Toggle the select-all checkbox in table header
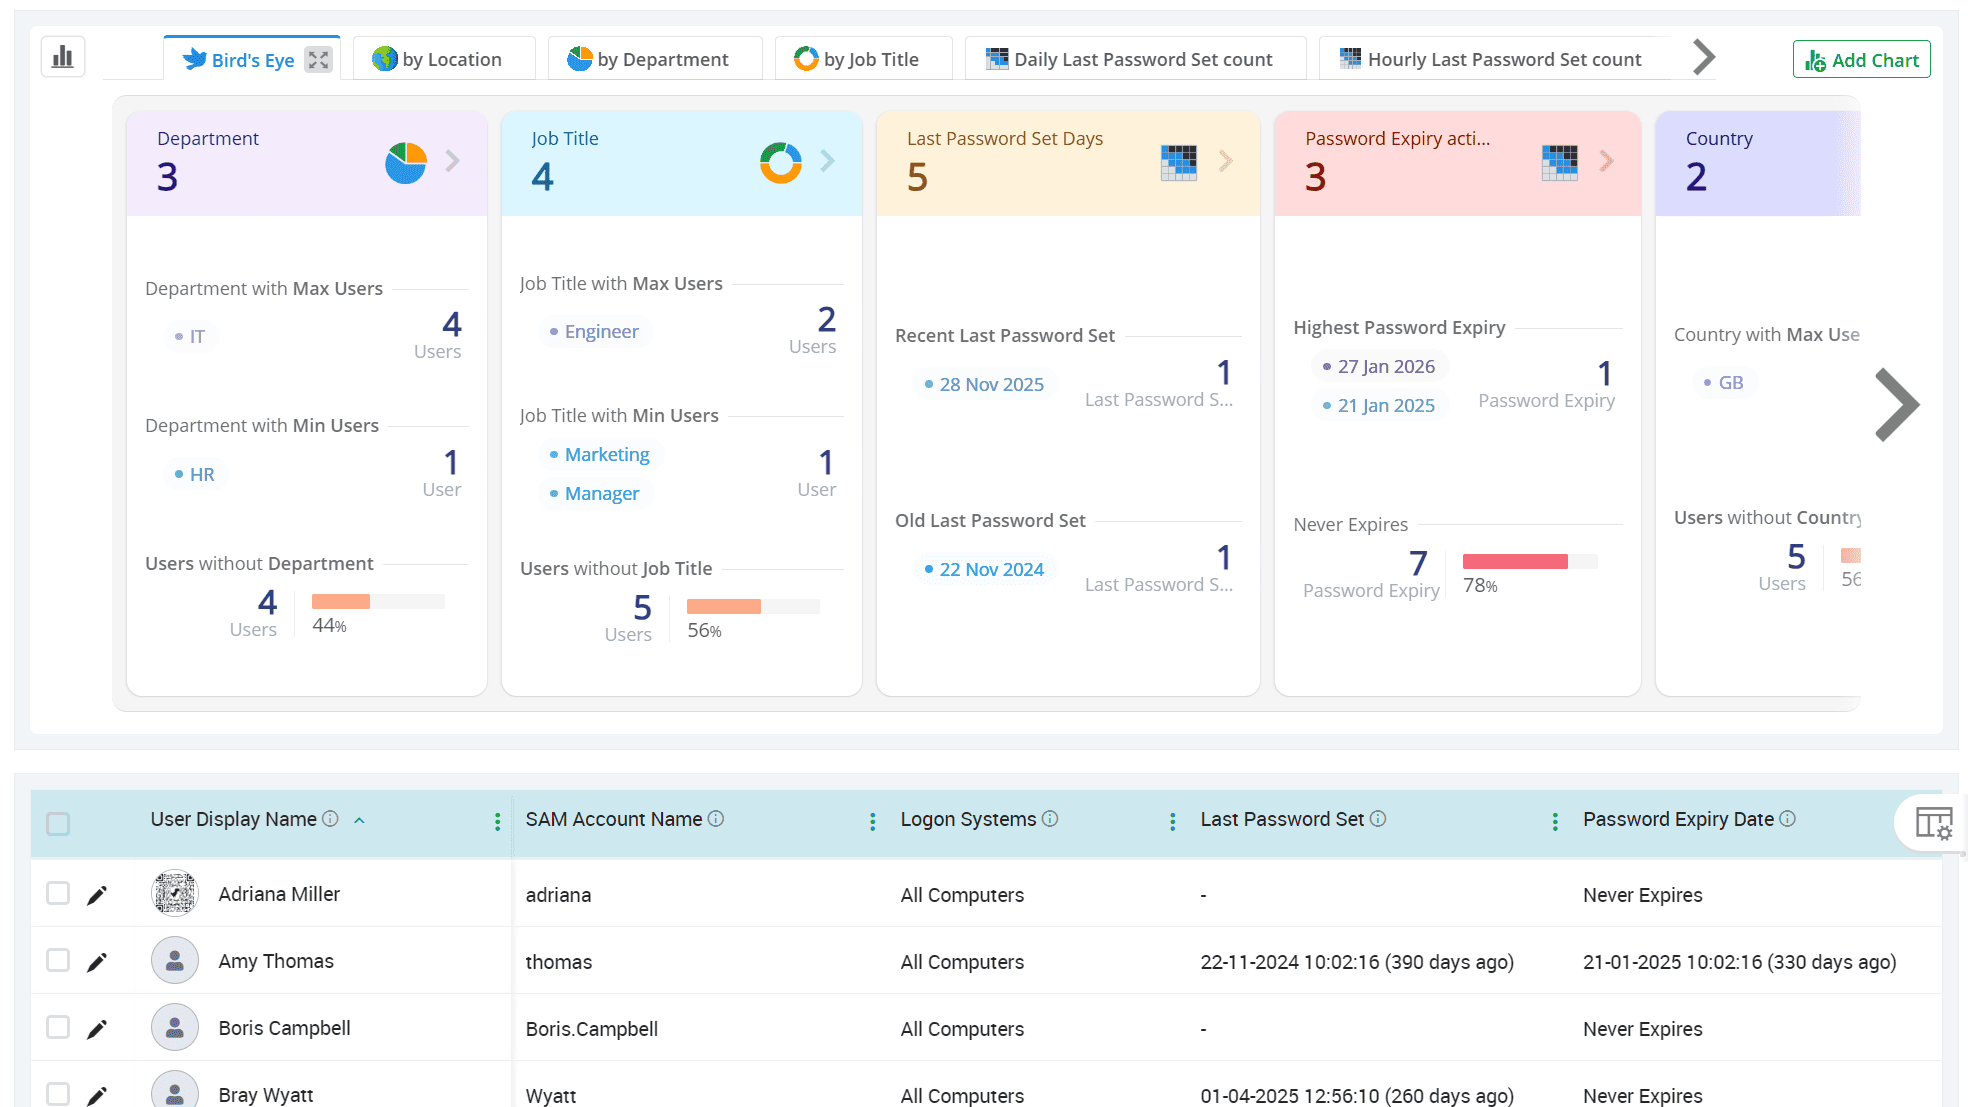 (58, 824)
